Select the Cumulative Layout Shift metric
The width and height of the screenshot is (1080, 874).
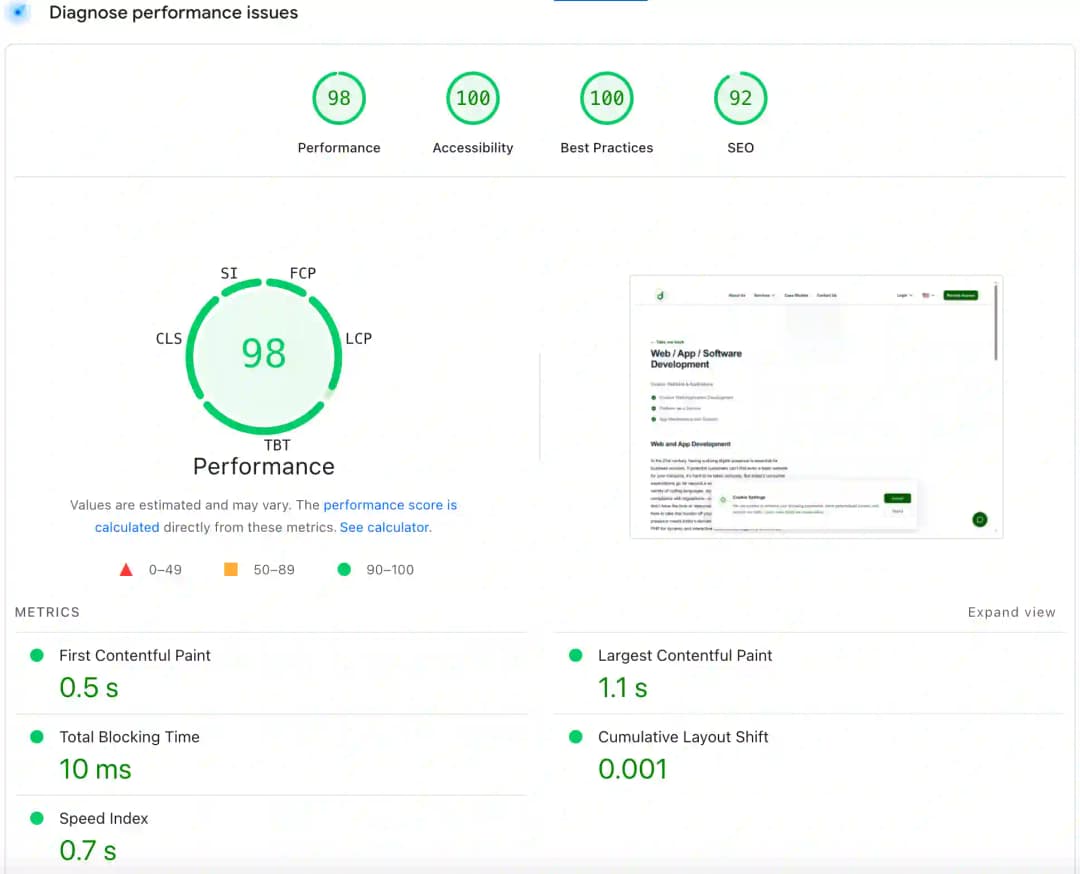tap(683, 737)
